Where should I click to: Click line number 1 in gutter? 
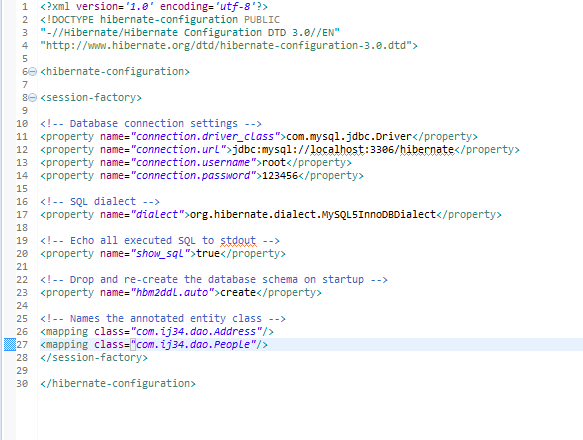pyautogui.click(x=25, y=7)
